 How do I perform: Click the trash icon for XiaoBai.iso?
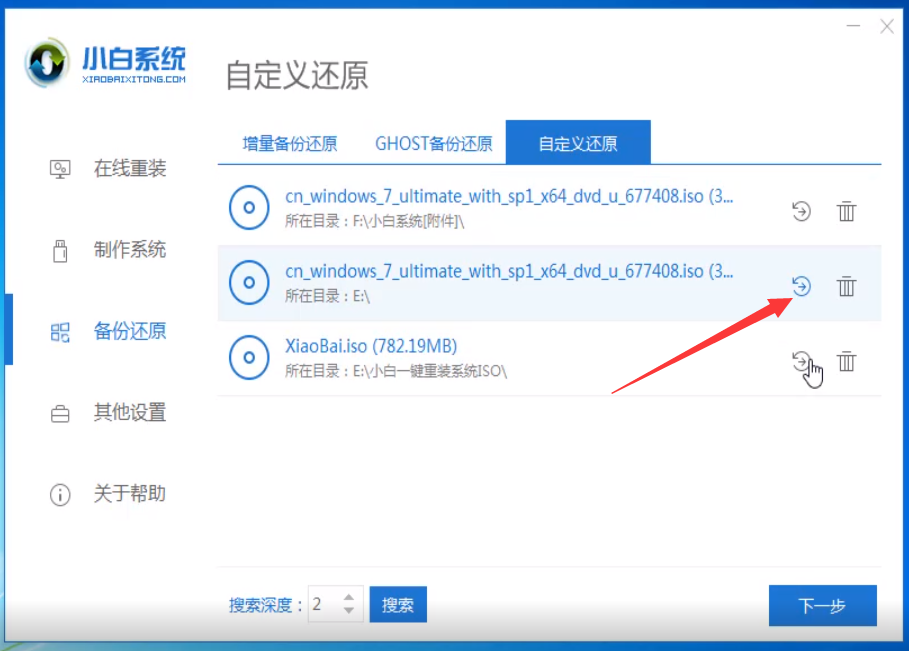(x=846, y=361)
